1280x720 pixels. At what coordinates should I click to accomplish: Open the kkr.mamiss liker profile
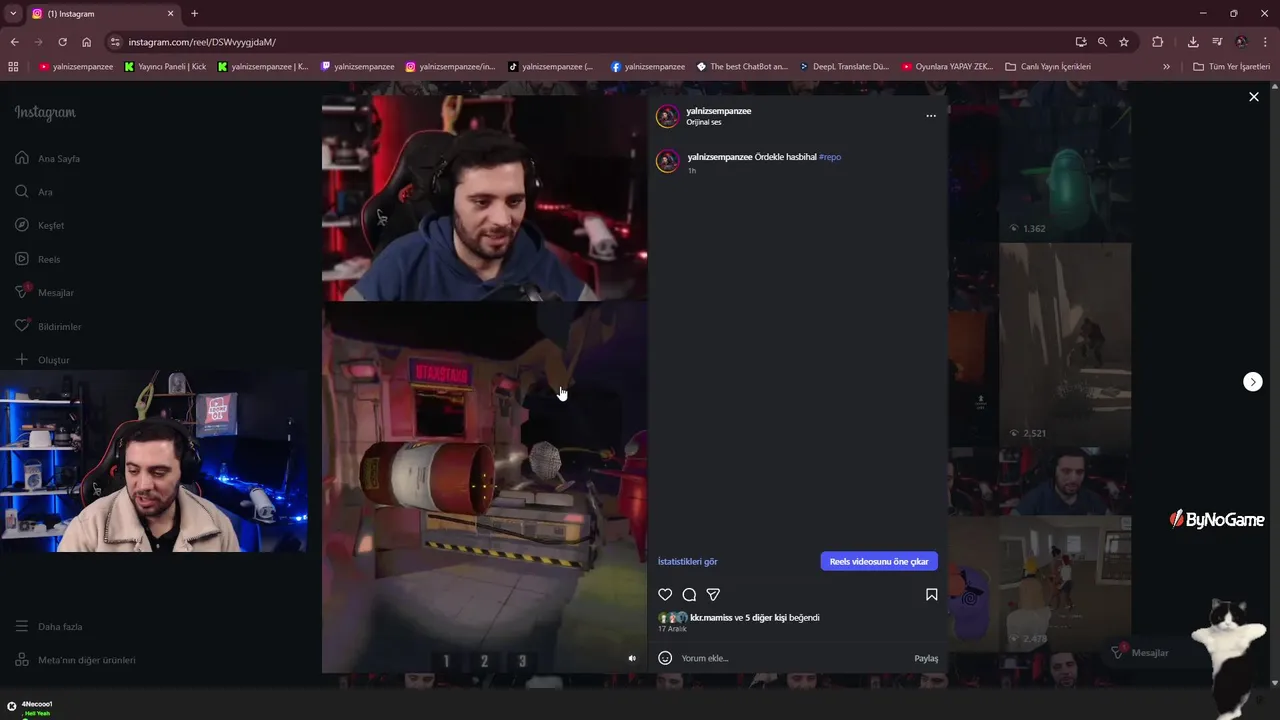(x=711, y=617)
